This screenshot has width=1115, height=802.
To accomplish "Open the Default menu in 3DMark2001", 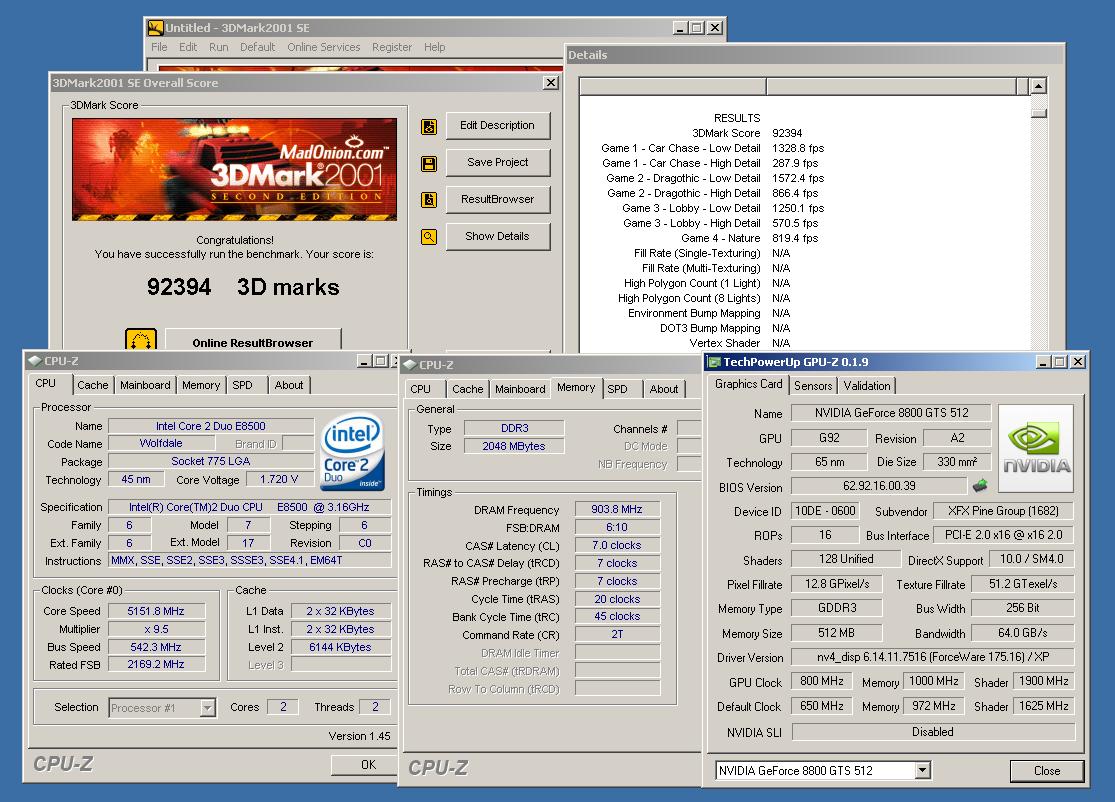I will tap(257, 47).
